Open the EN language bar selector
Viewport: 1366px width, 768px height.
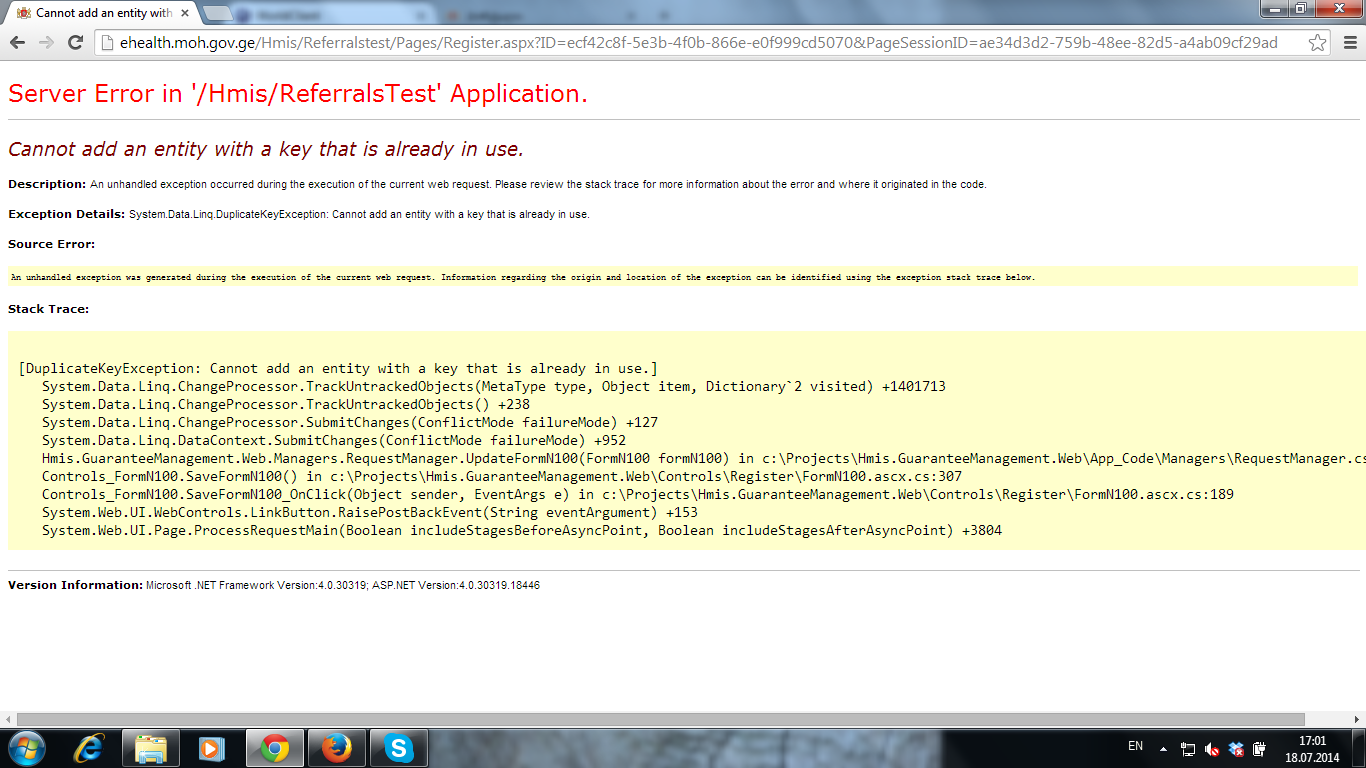[1135, 746]
